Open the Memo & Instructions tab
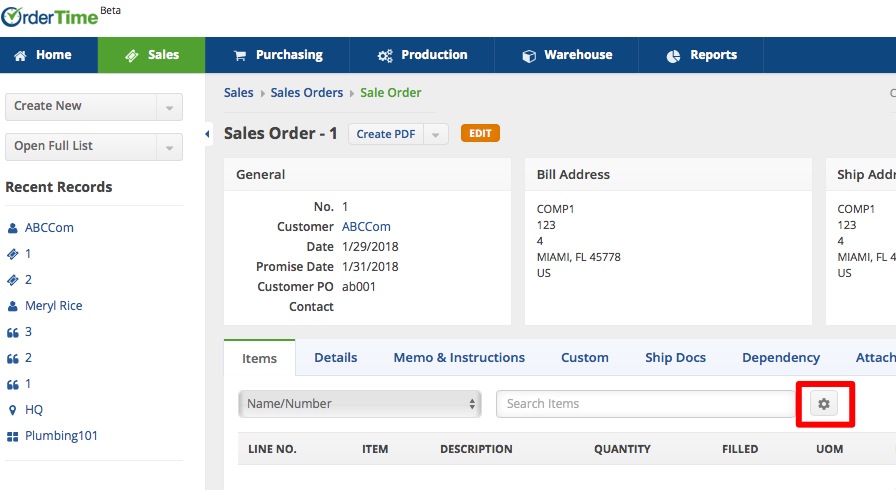 click(459, 357)
